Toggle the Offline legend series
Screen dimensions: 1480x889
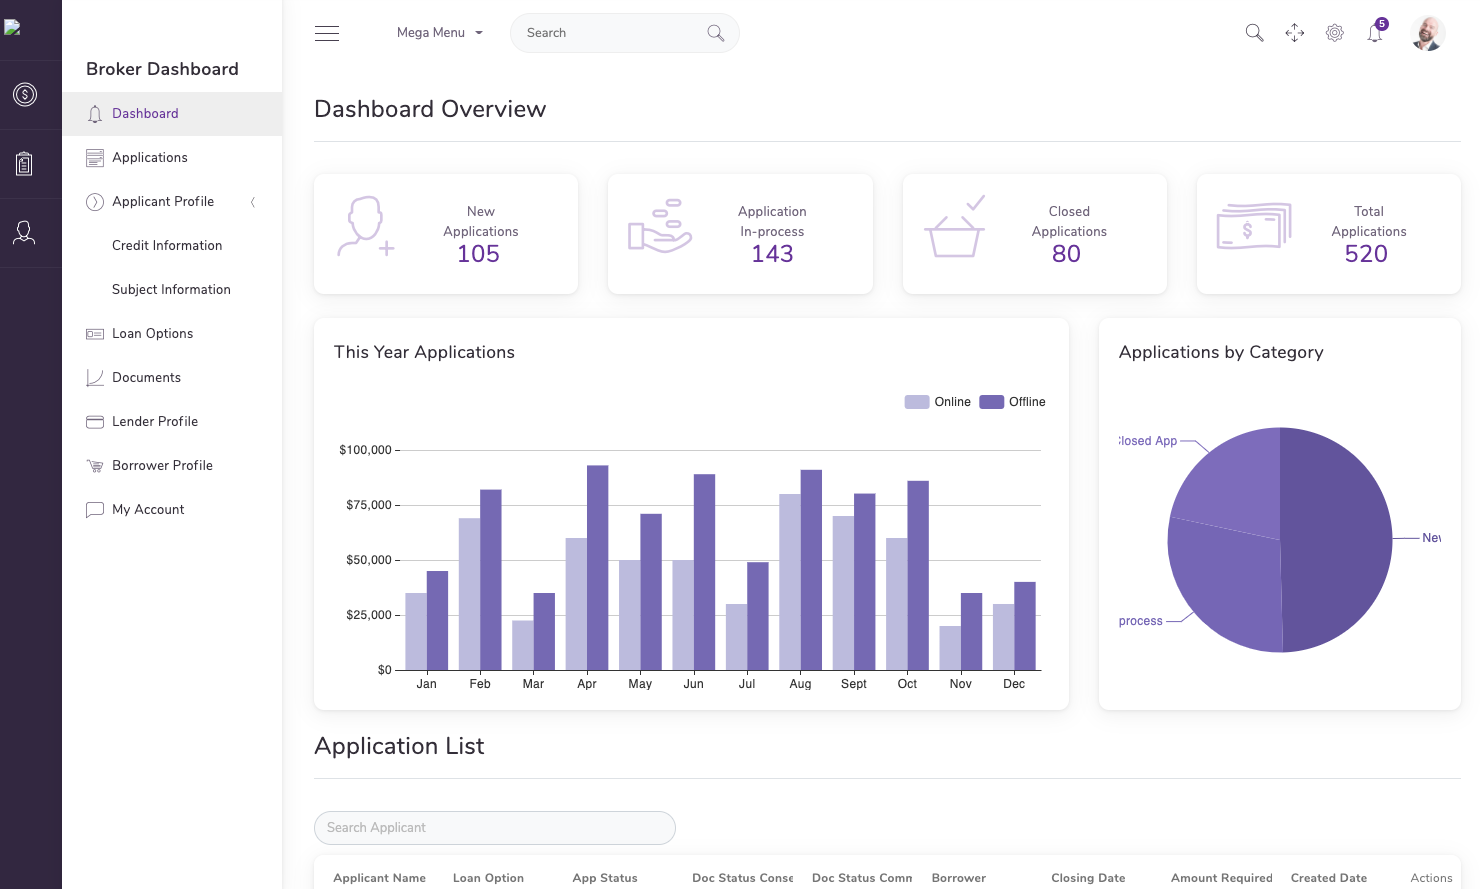[1012, 402]
